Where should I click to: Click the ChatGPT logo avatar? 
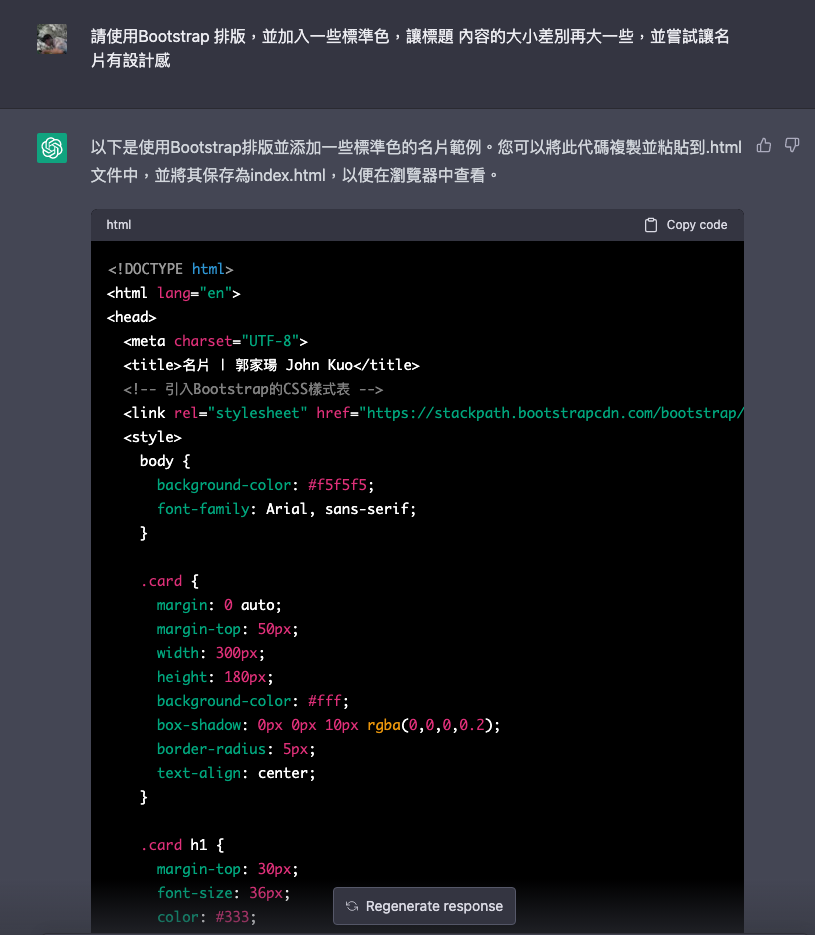coord(52,148)
